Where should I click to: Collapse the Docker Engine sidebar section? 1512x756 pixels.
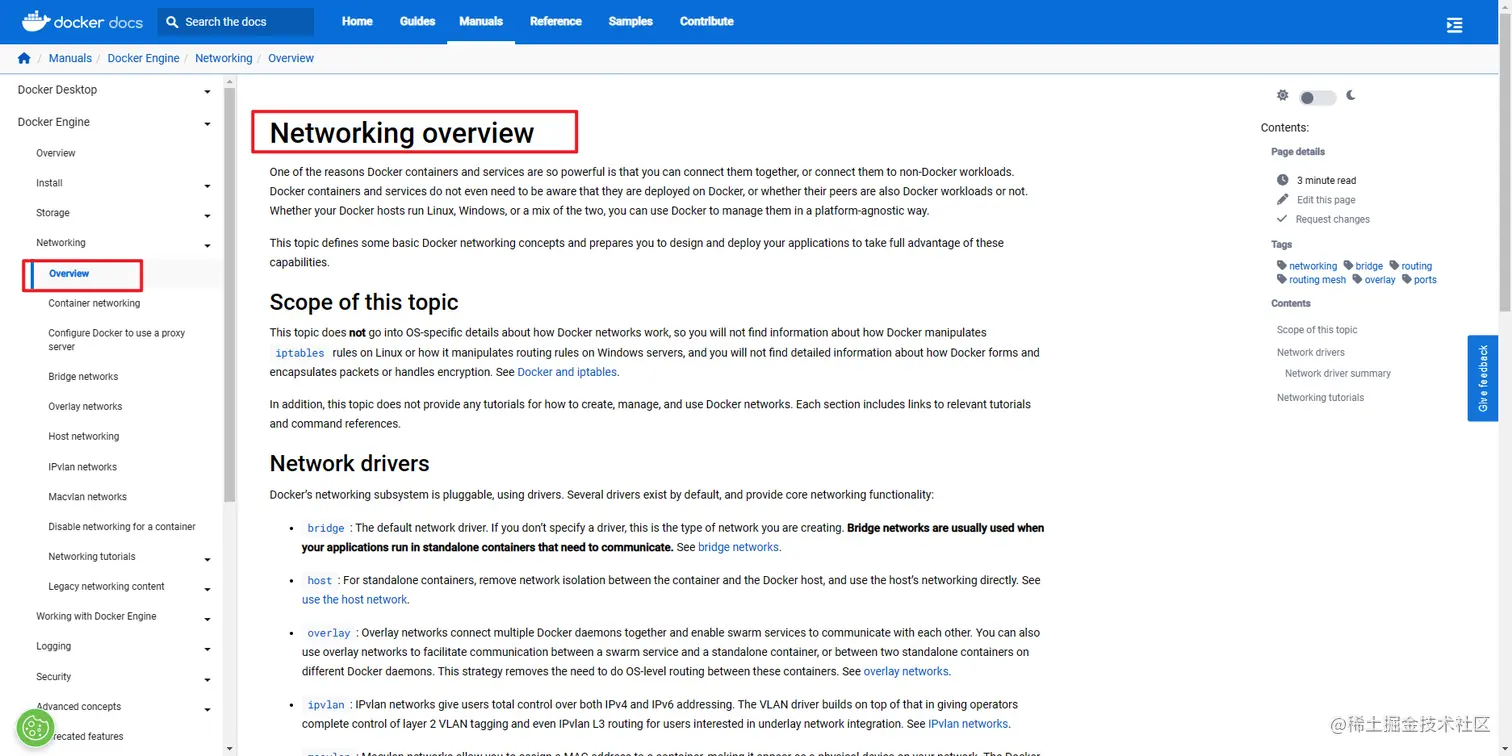[207, 123]
